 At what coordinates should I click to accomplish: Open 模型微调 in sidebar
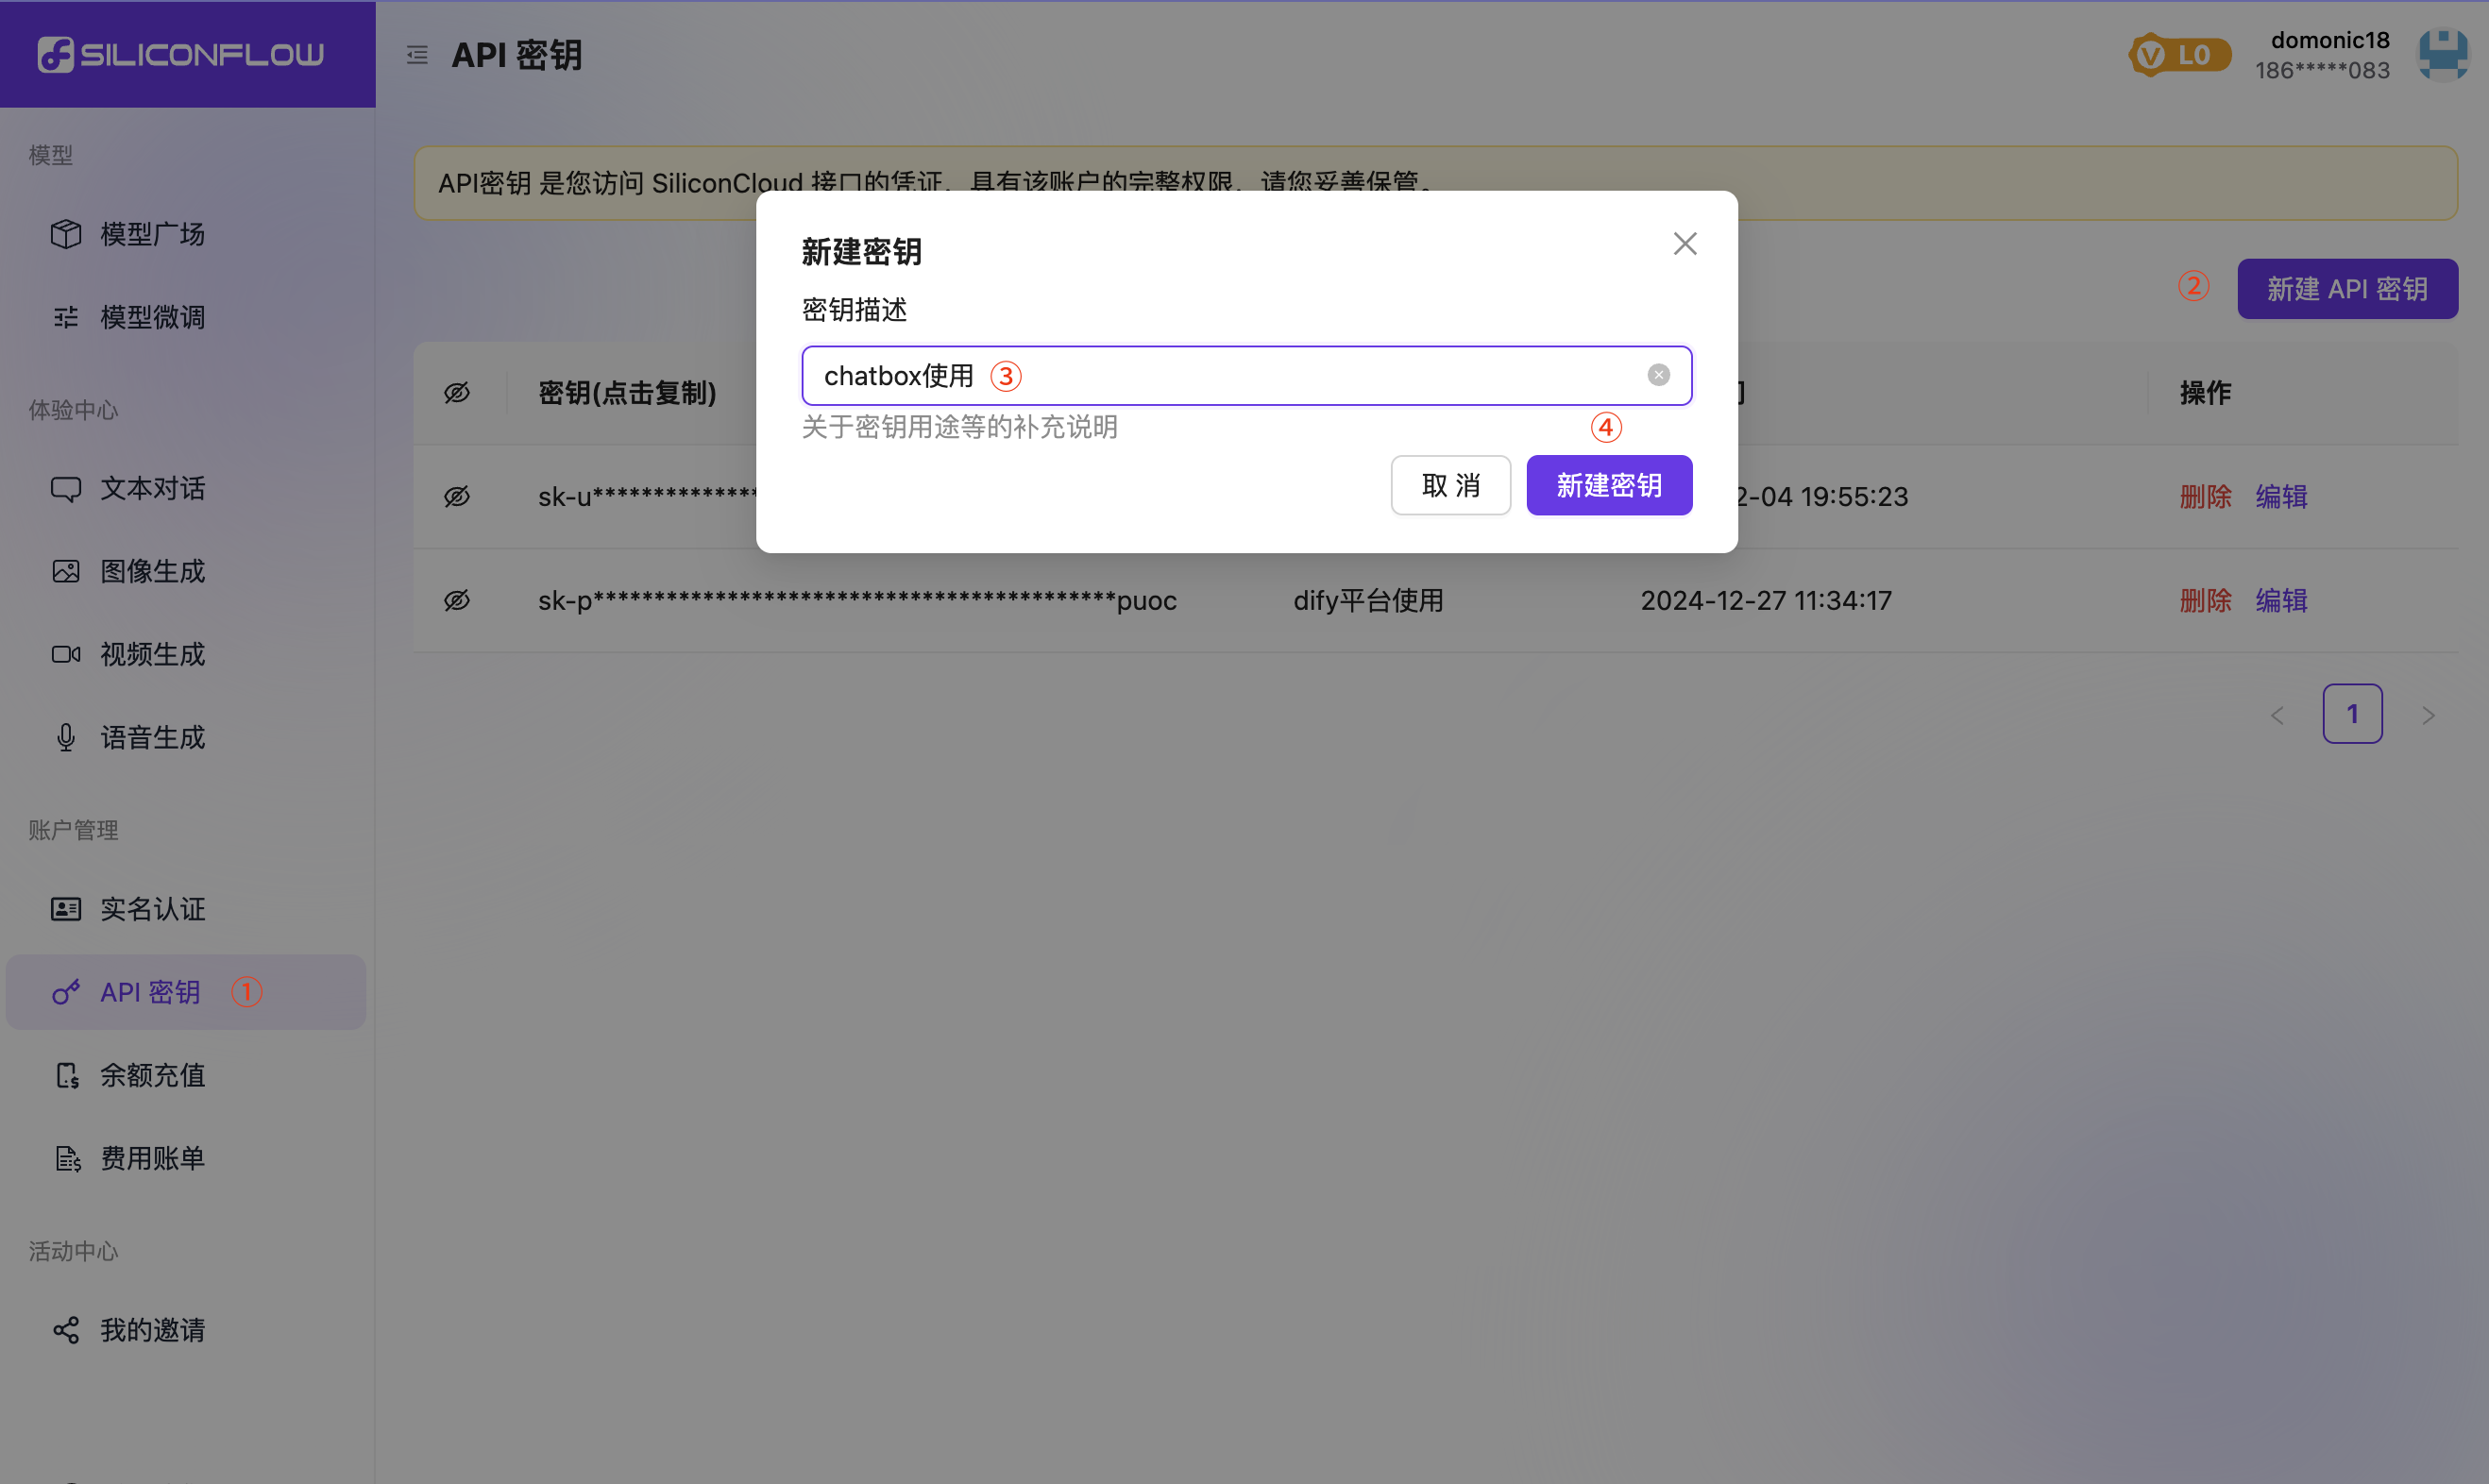pos(152,317)
